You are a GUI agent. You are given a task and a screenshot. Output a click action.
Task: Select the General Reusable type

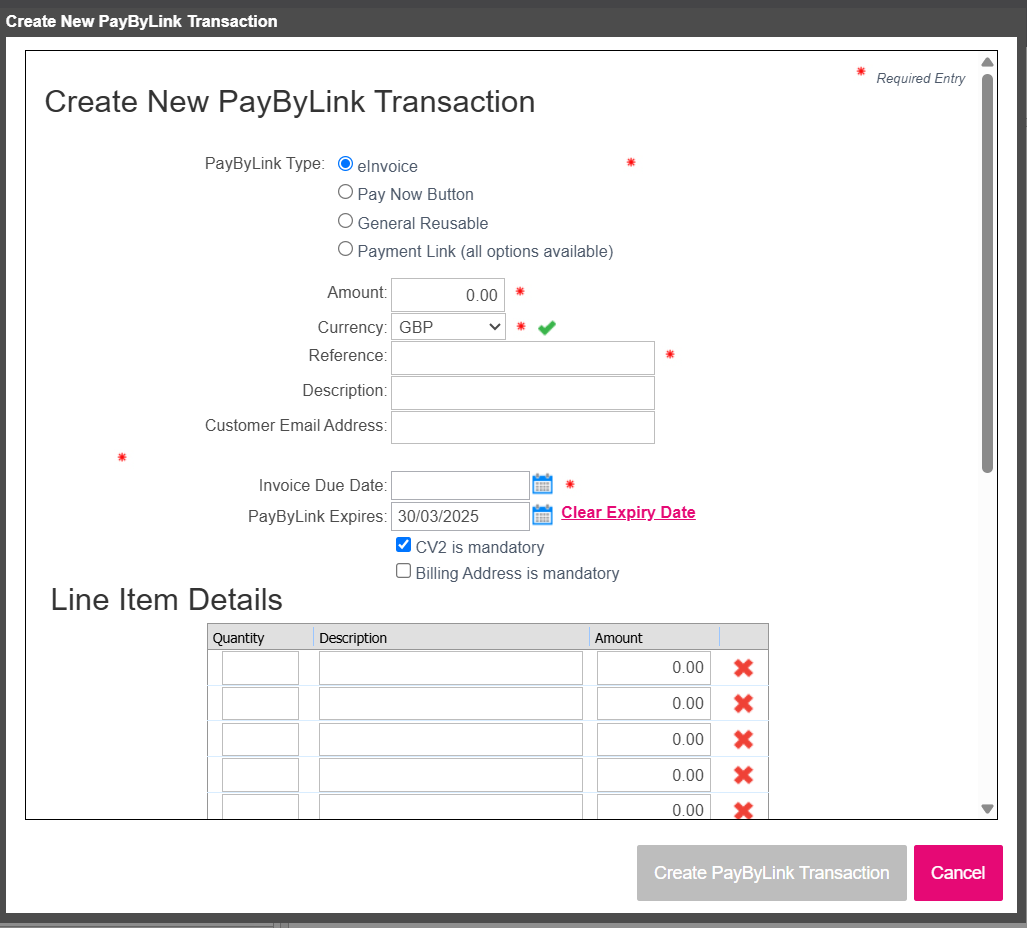coord(345,221)
